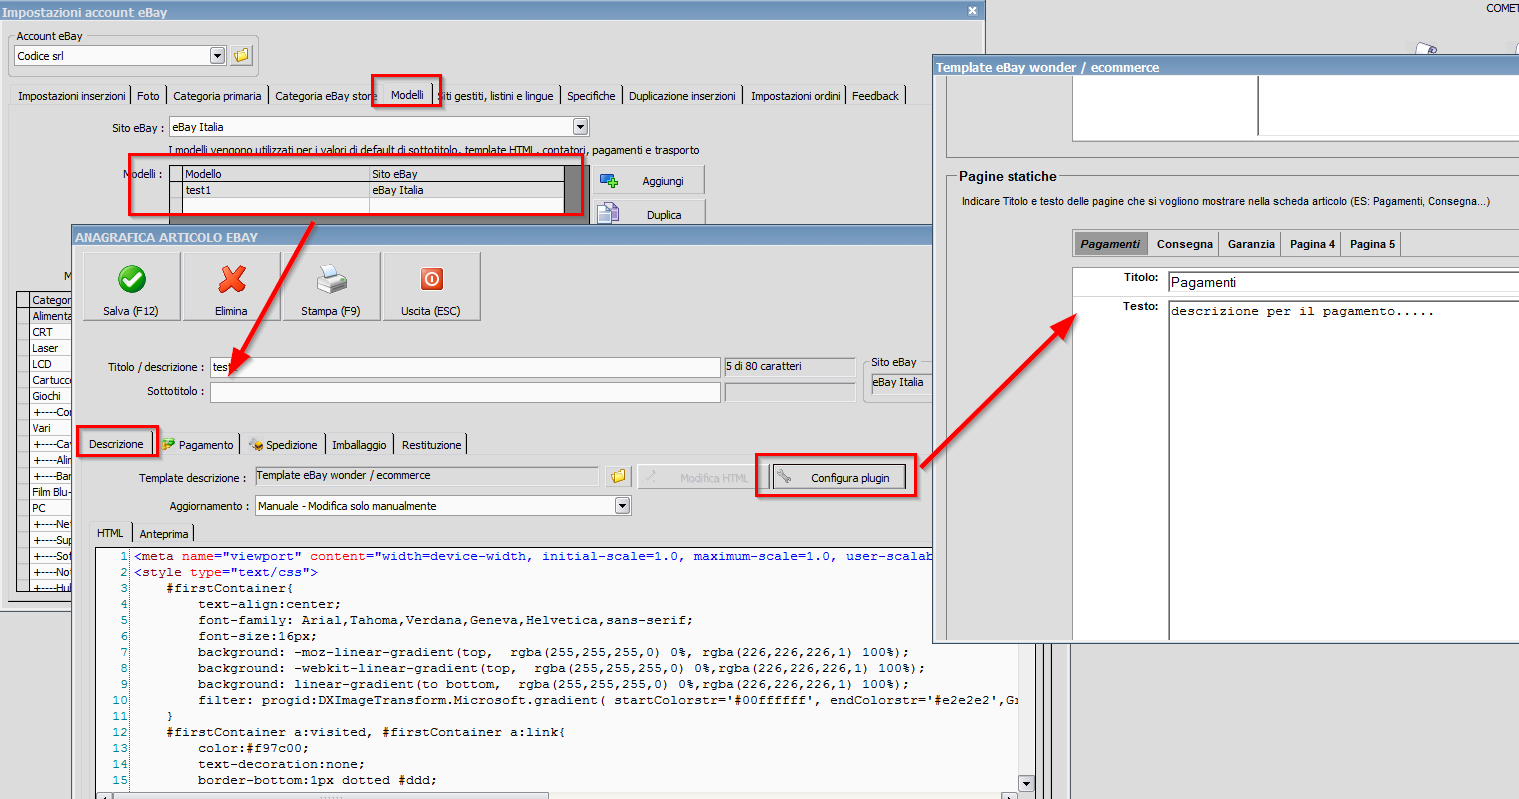Viewport: 1519px width, 799px height.
Task: Expand the Sito eBay combo box
Action: [x=580, y=127]
